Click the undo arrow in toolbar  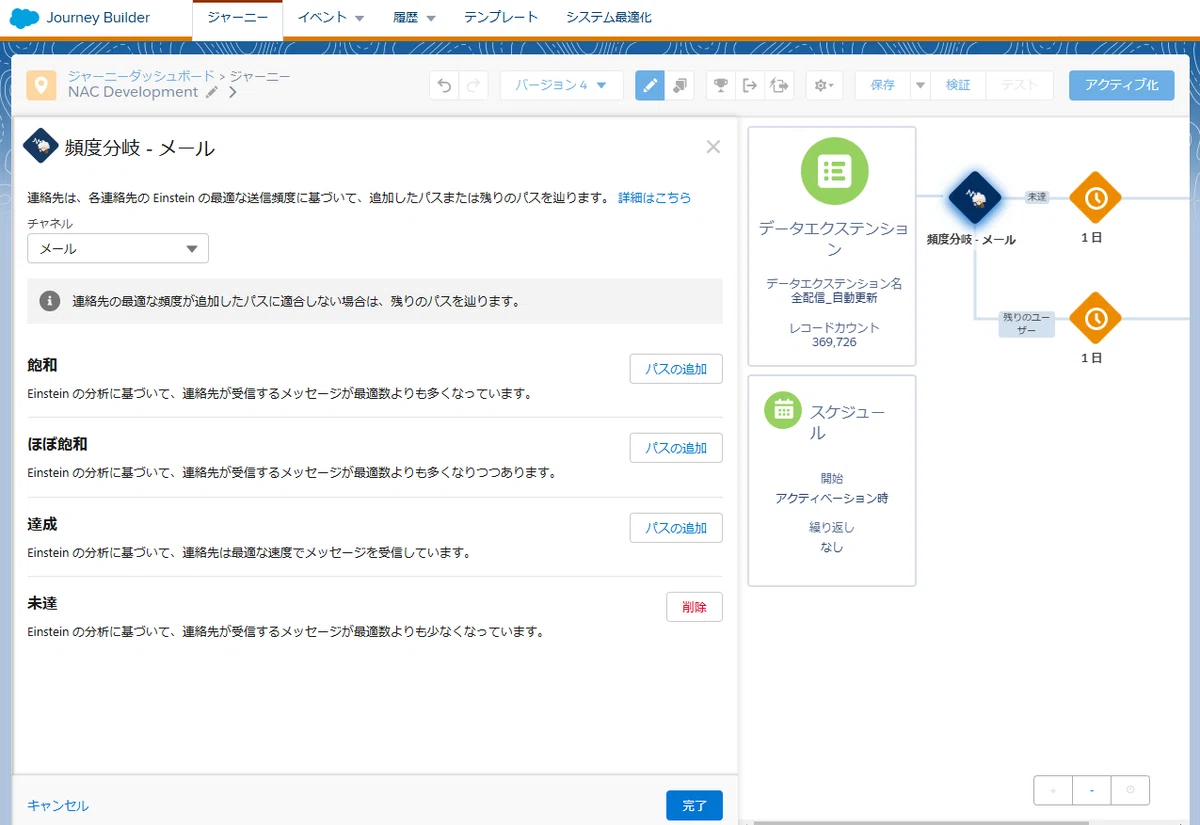[x=444, y=85]
